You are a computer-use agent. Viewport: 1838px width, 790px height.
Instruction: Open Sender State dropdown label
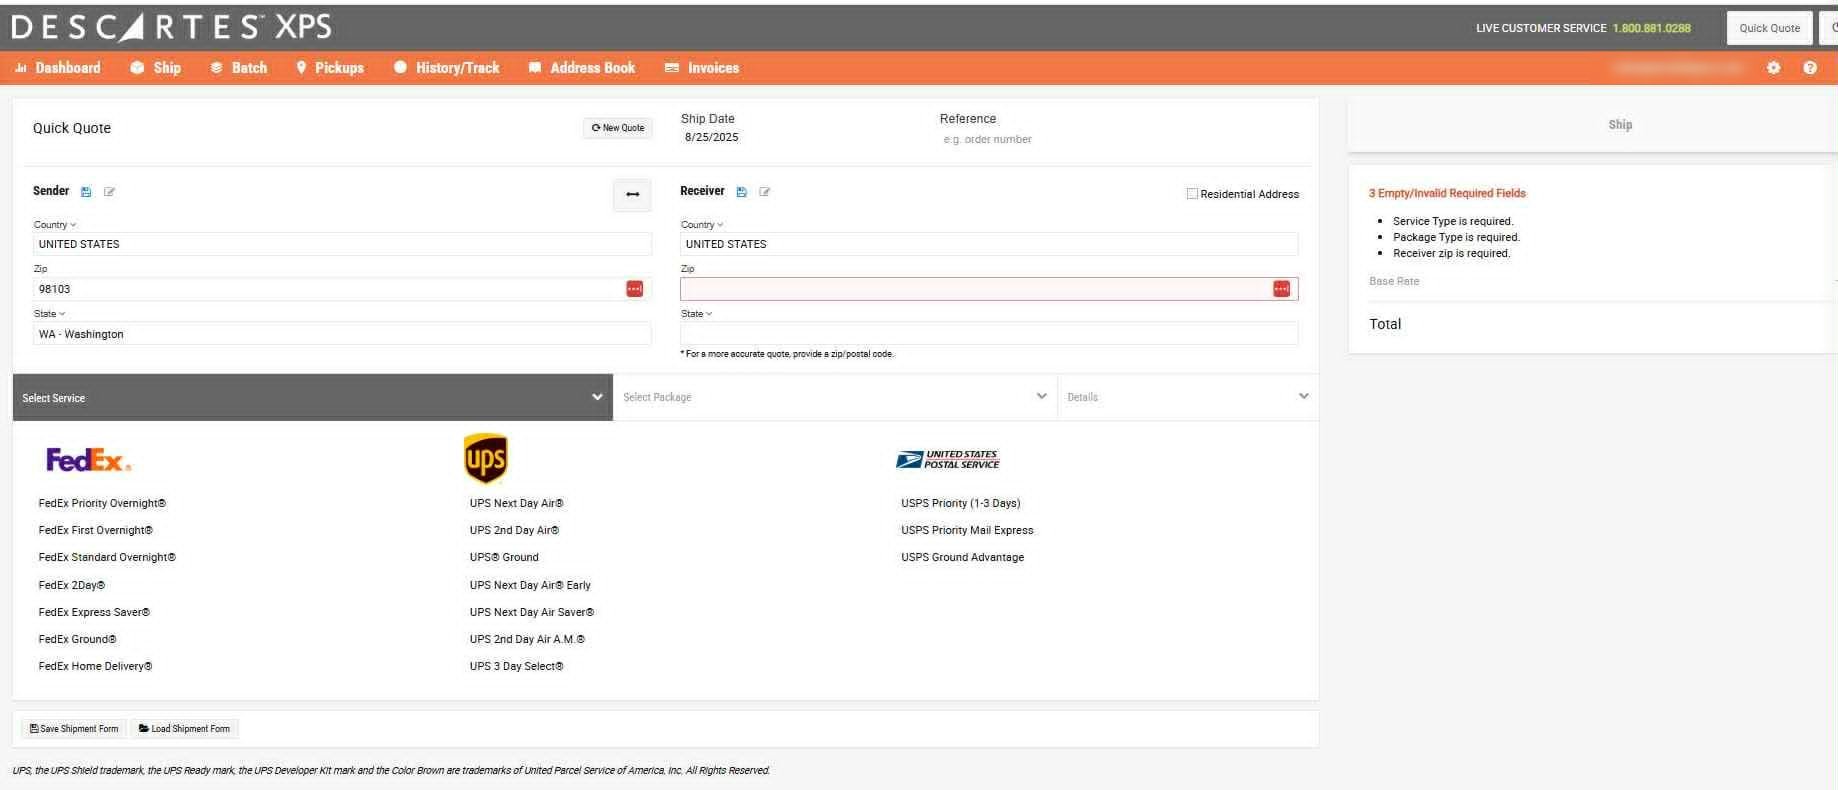[x=50, y=314]
